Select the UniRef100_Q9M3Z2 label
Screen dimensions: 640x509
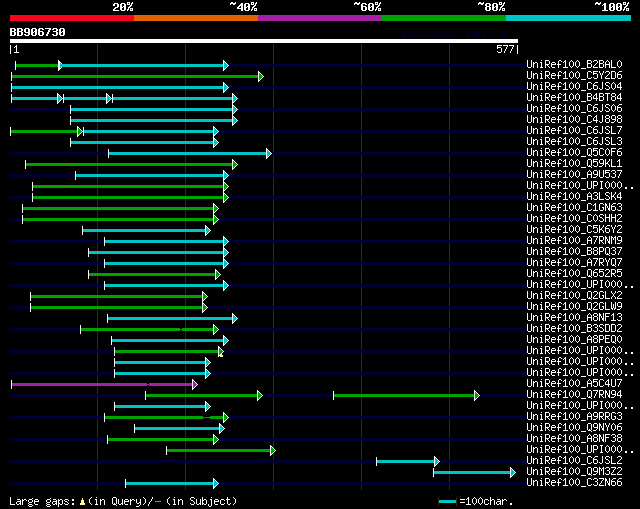[574, 472]
